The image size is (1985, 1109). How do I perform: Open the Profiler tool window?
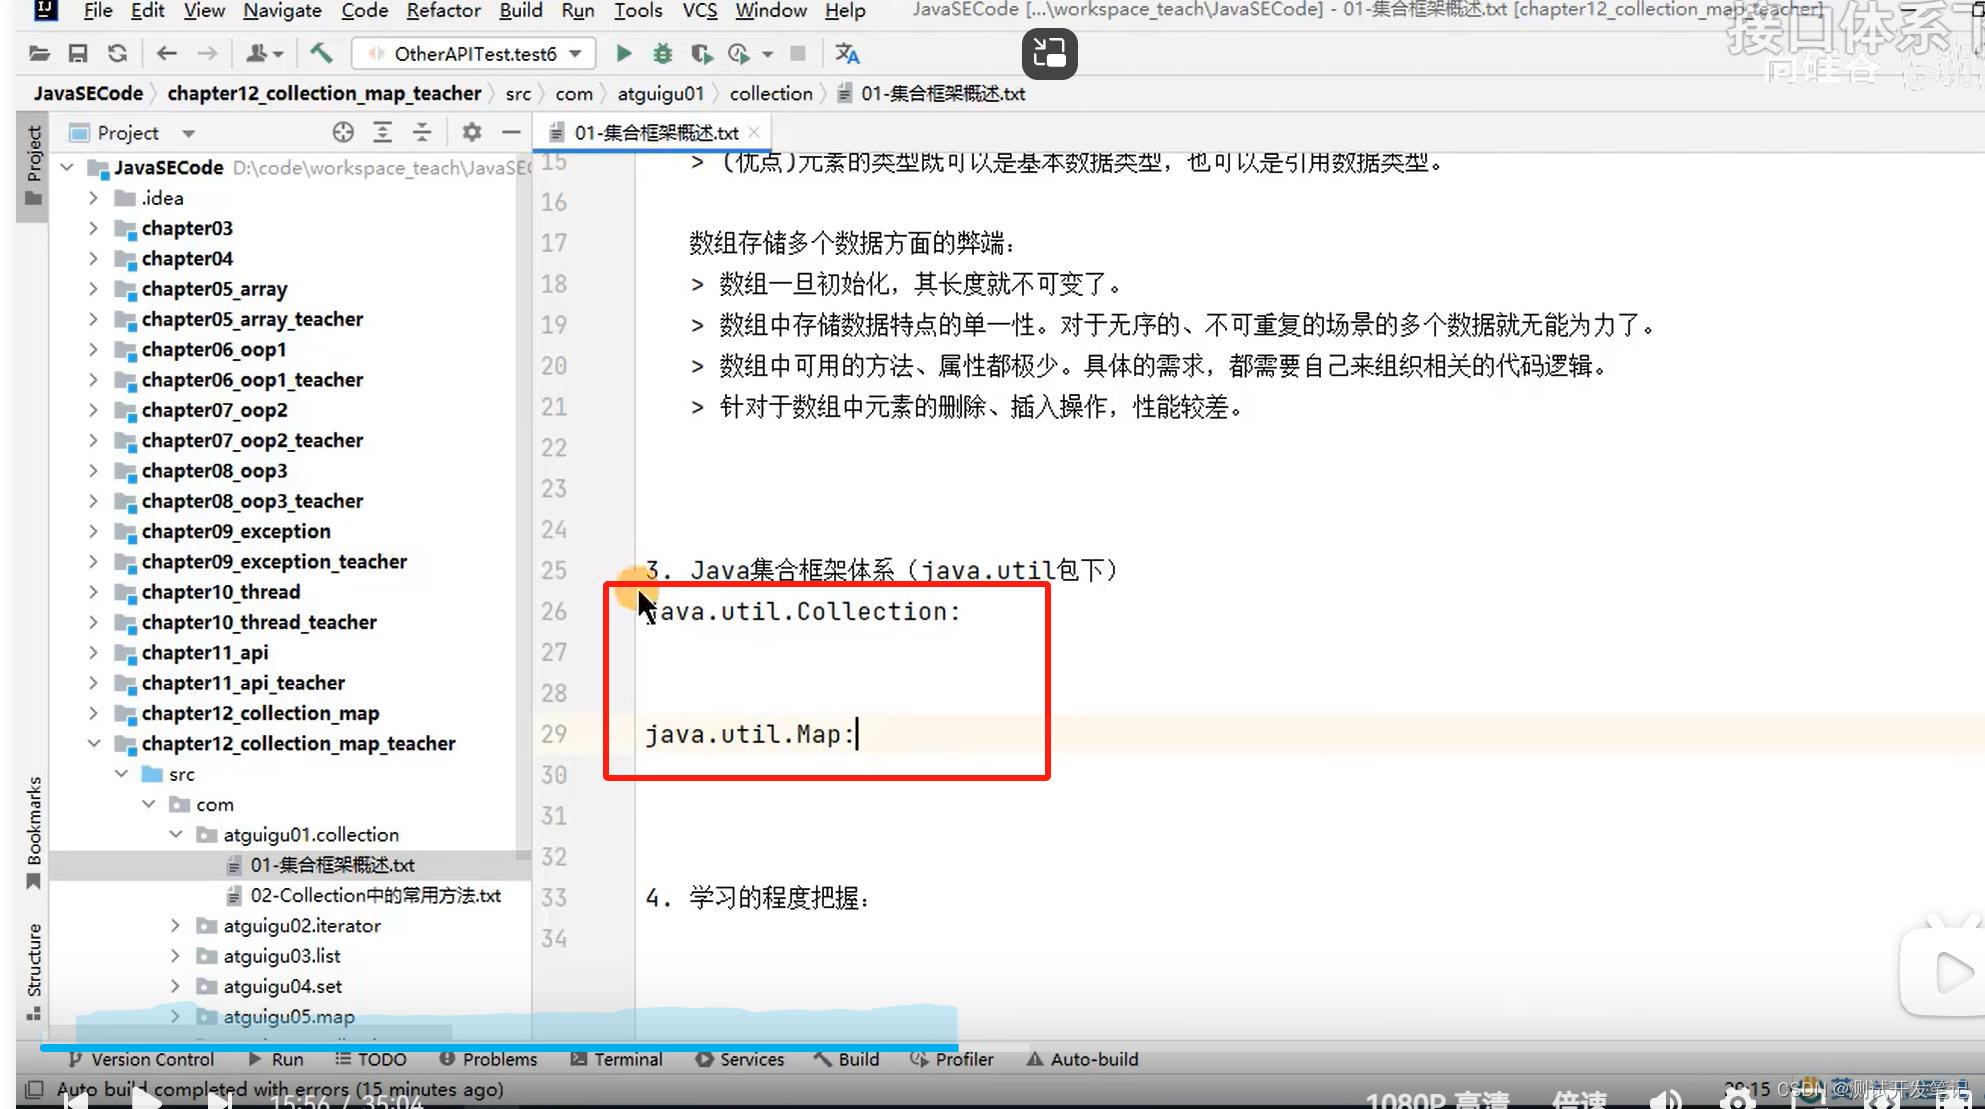tap(952, 1059)
